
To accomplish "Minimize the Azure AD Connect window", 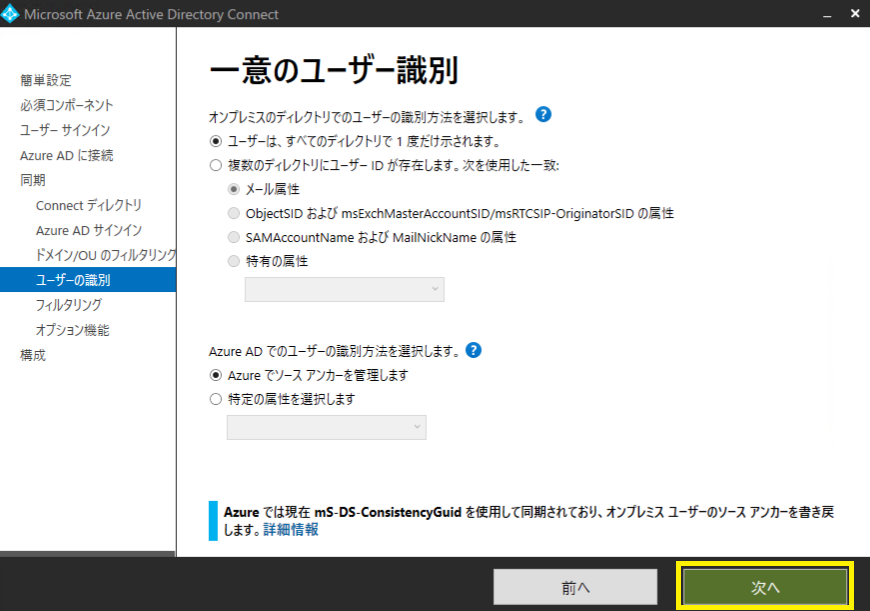I will click(827, 14).
